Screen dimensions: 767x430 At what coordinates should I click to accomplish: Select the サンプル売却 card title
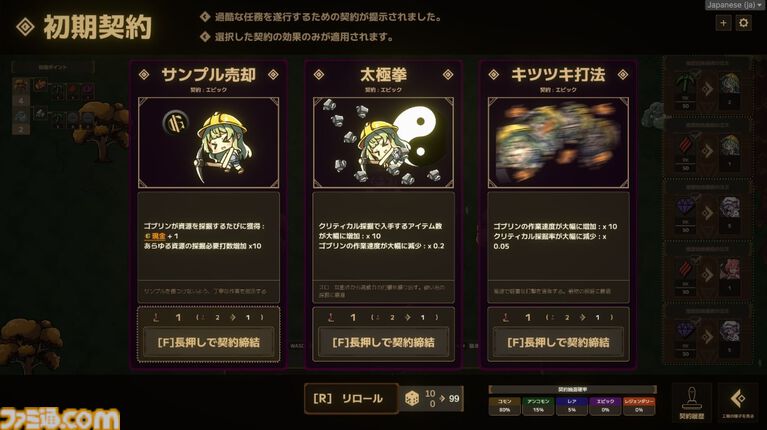click(x=208, y=75)
